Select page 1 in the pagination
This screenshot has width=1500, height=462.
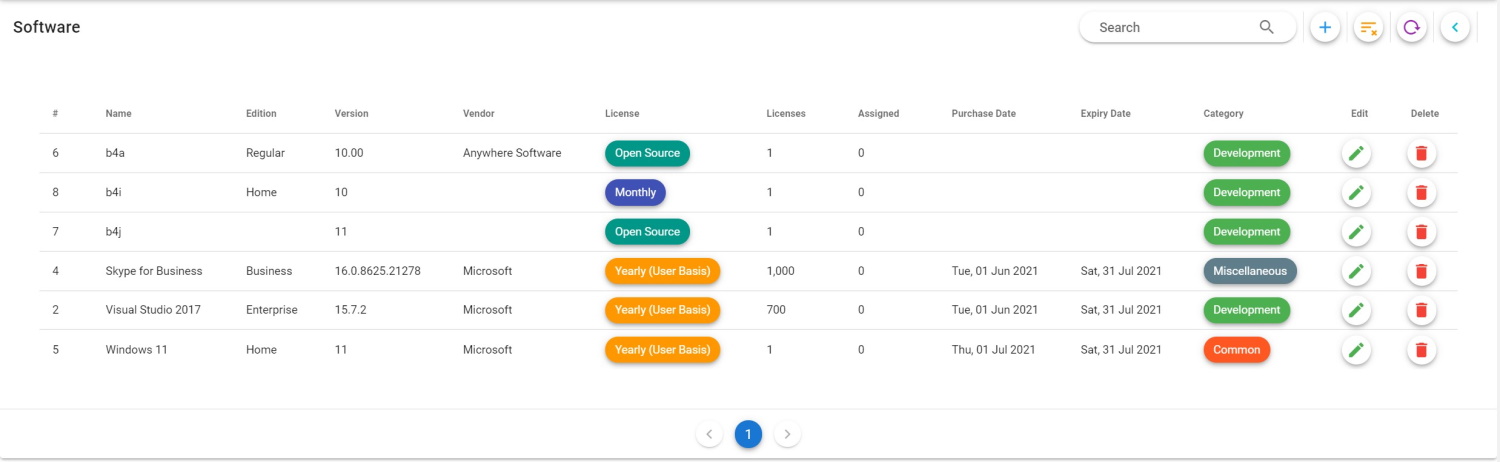click(748, 434)
